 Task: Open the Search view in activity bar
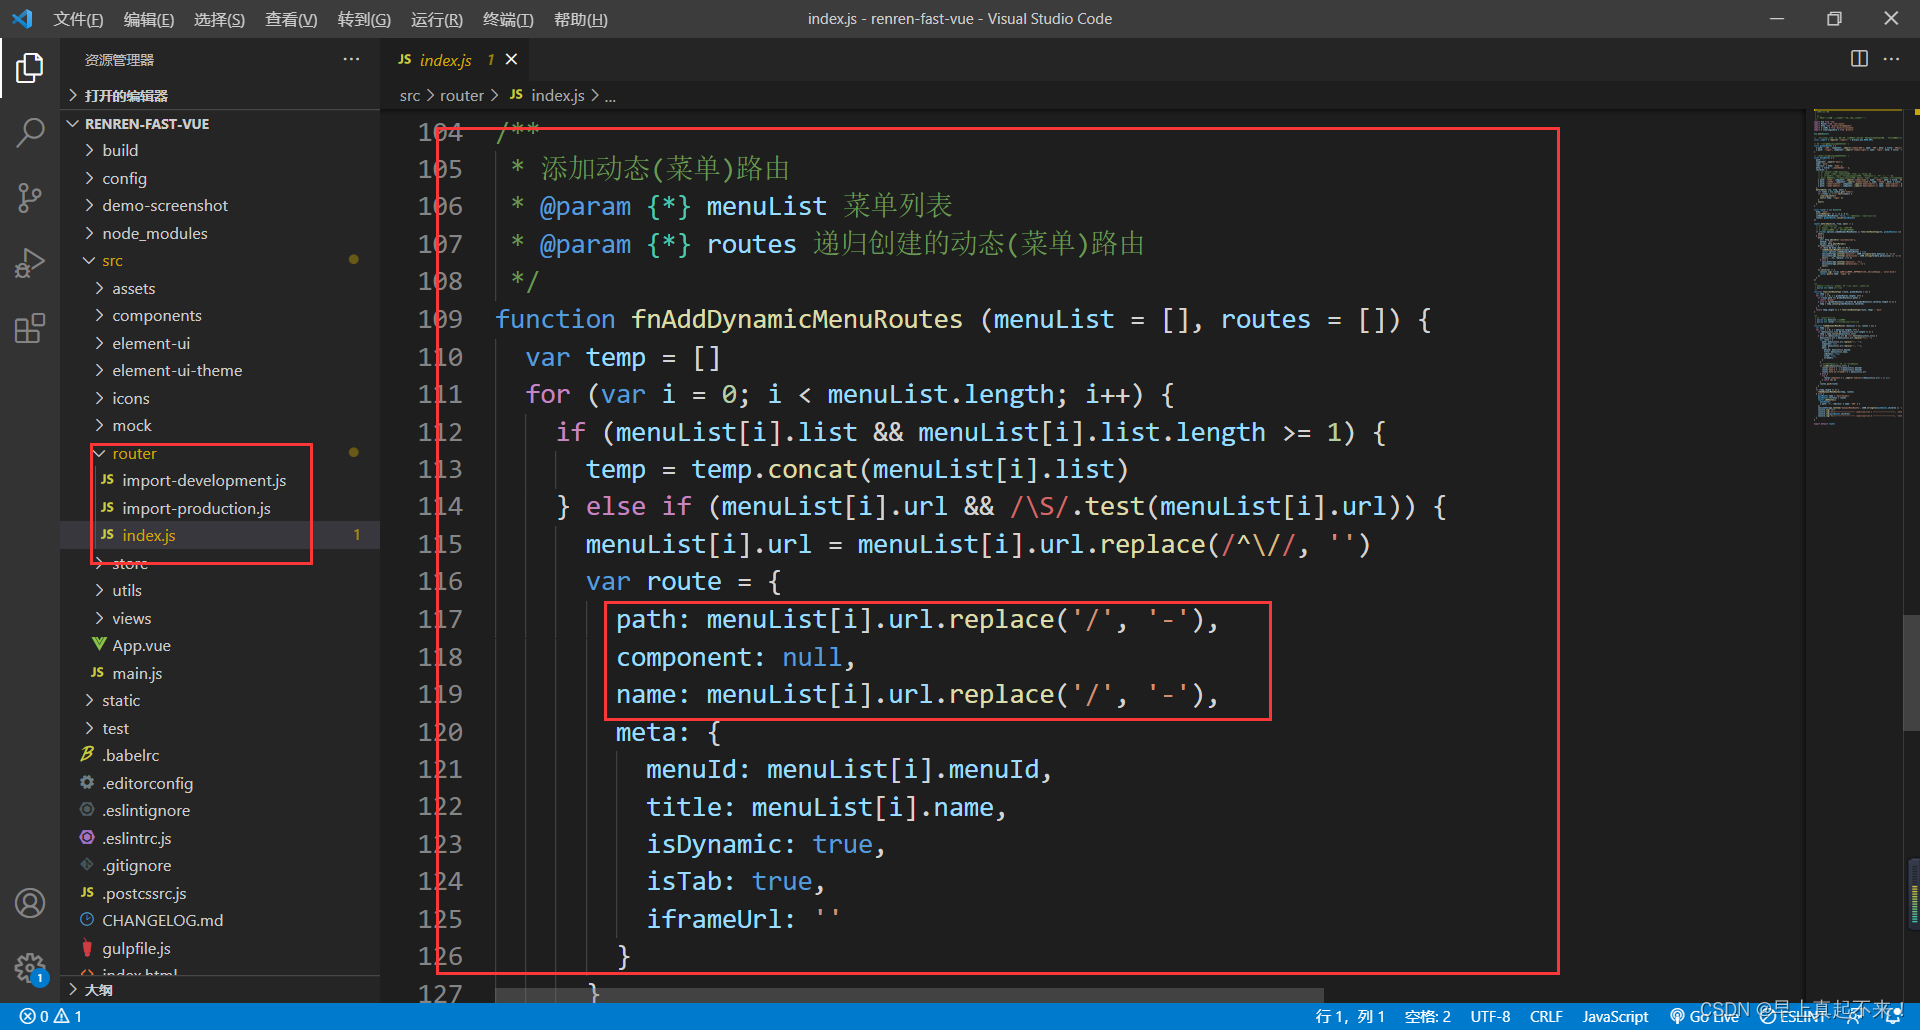pos(30,132)
